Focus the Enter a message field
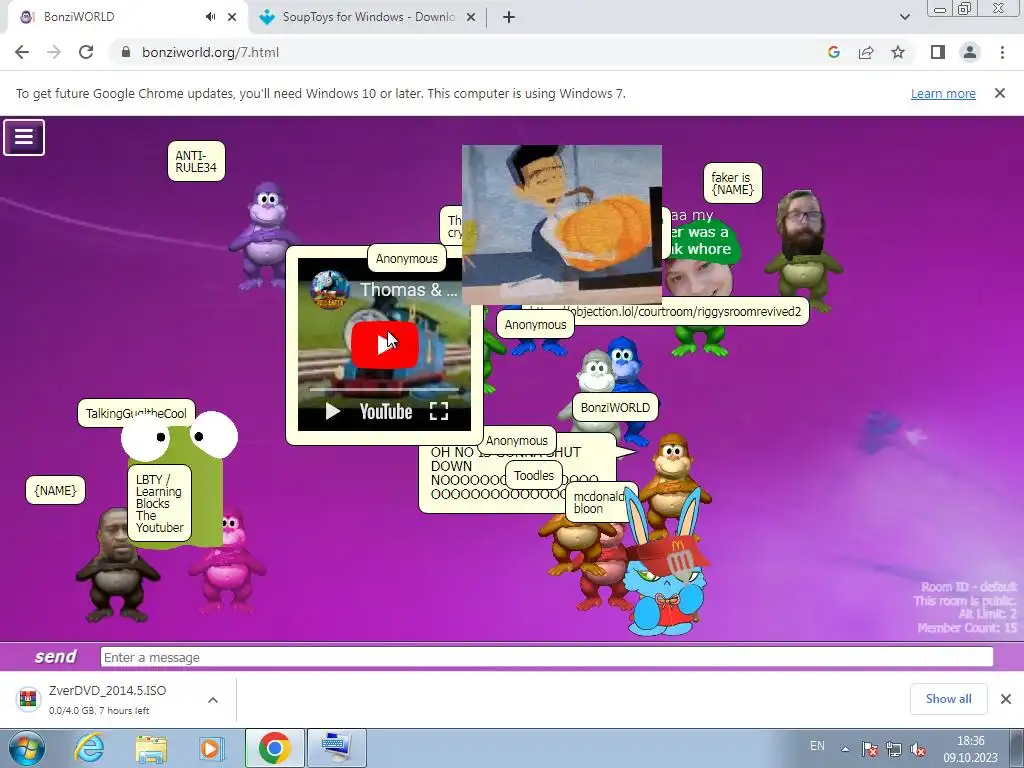The image size is (1024, 768). (x=547, y=657)
